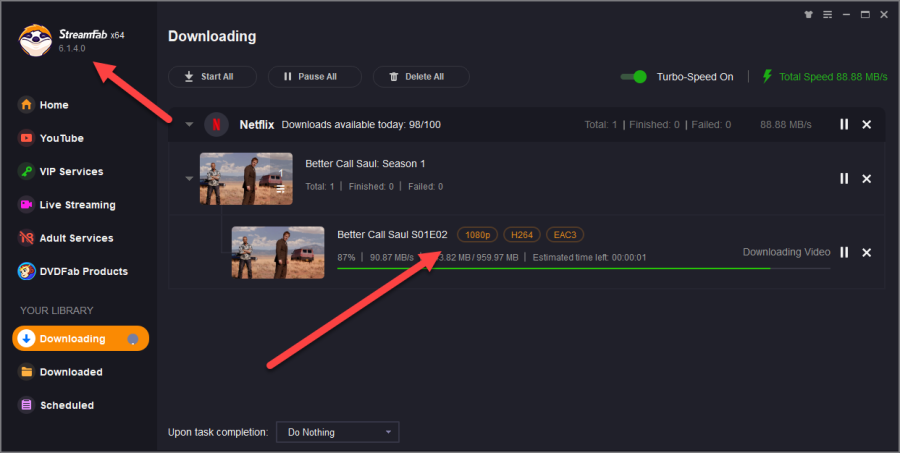The image size is (900, 453).
Task: Click the Live Streaming camera icon
Action: coord(26,205)
